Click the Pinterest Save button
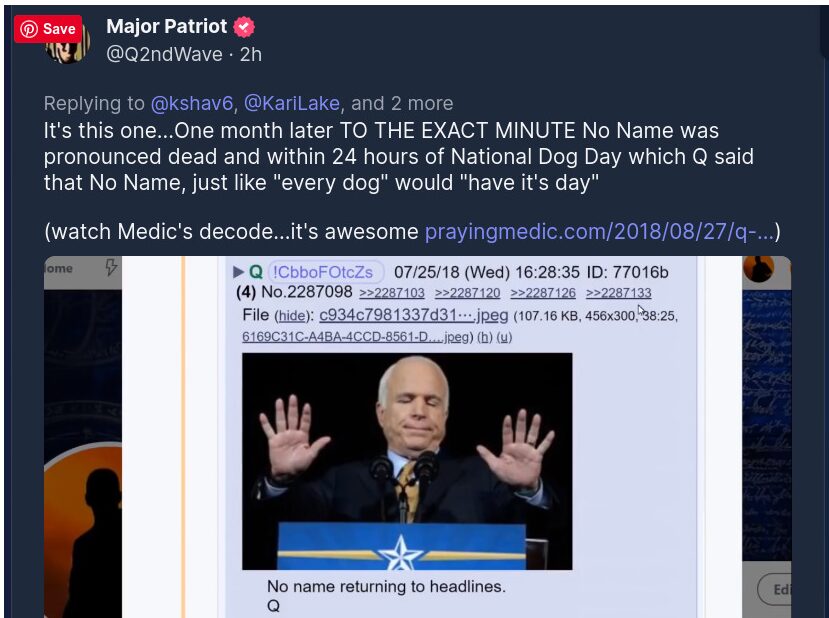The image size is (829, 618). point(48,29)
